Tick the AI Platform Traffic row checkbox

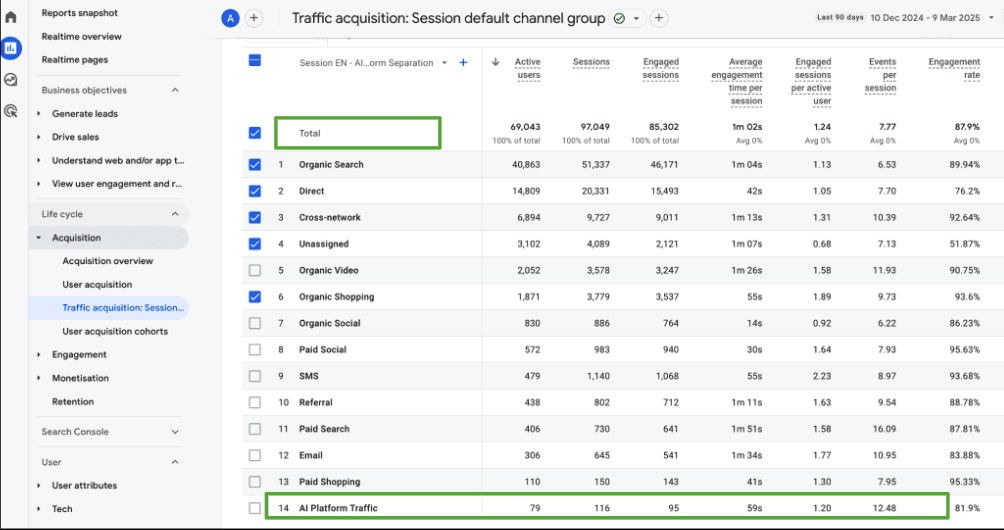(255, 509)
